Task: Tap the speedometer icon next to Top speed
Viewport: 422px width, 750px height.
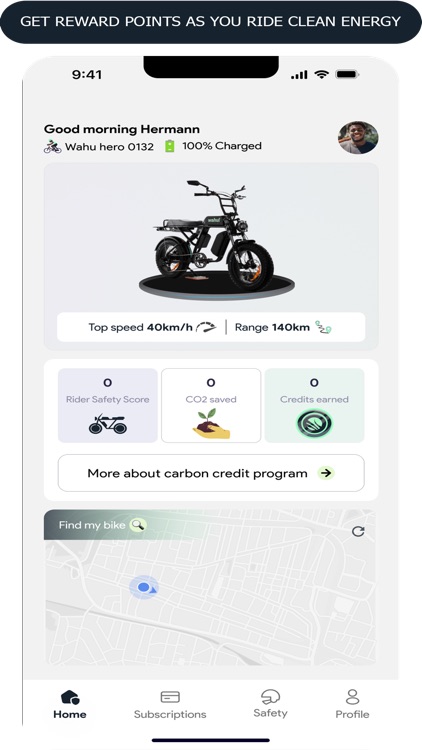Action: click(206, 327)
